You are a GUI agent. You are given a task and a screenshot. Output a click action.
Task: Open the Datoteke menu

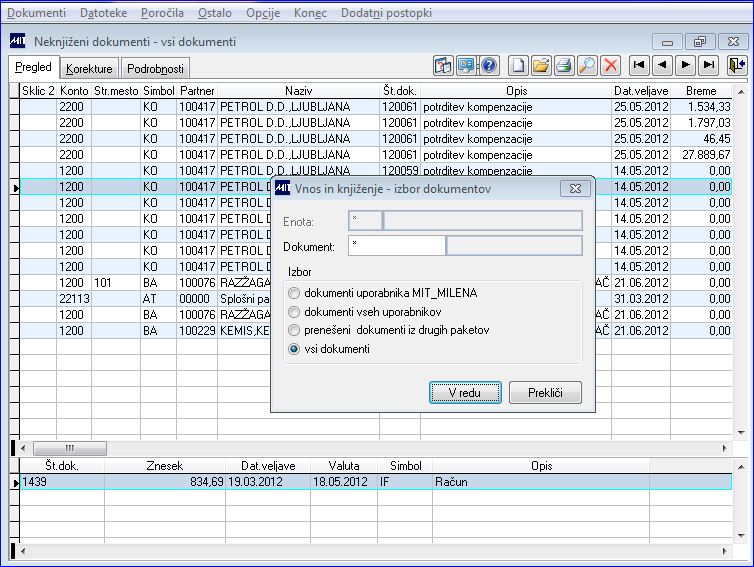pos(103,13)
